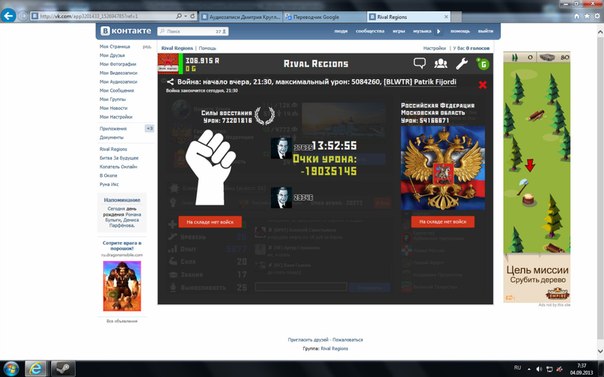Open 'Руна Икс' app in sidebar
The image size is (604, 377).
109,185
